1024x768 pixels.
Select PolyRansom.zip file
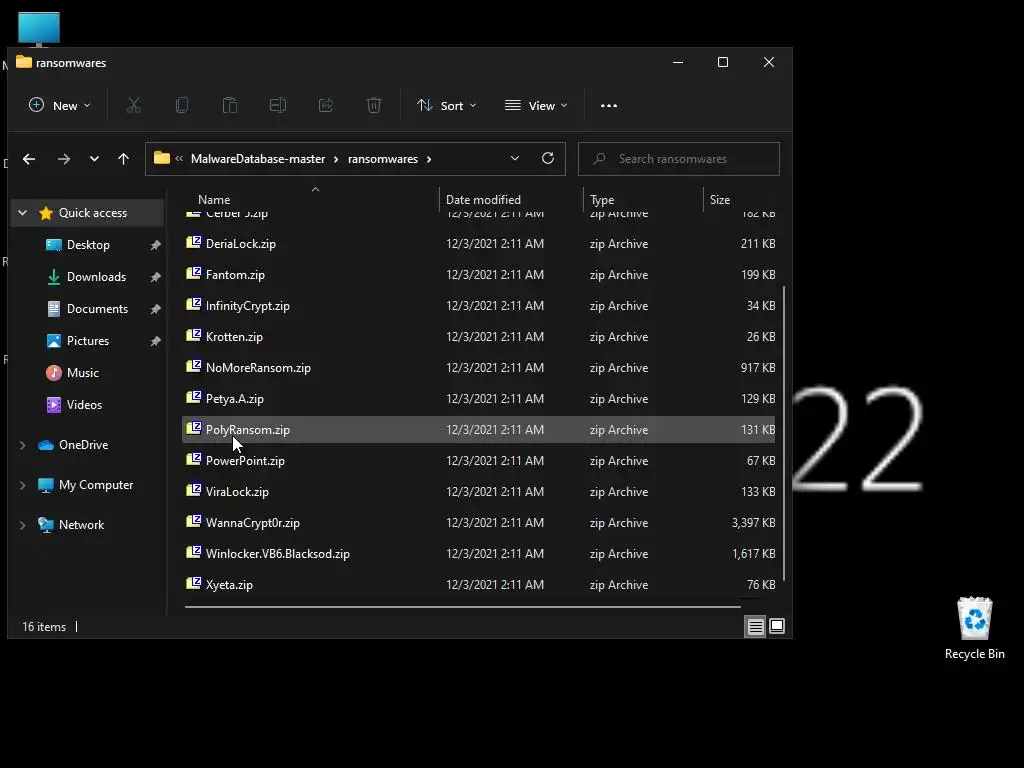tap(478, 430)
